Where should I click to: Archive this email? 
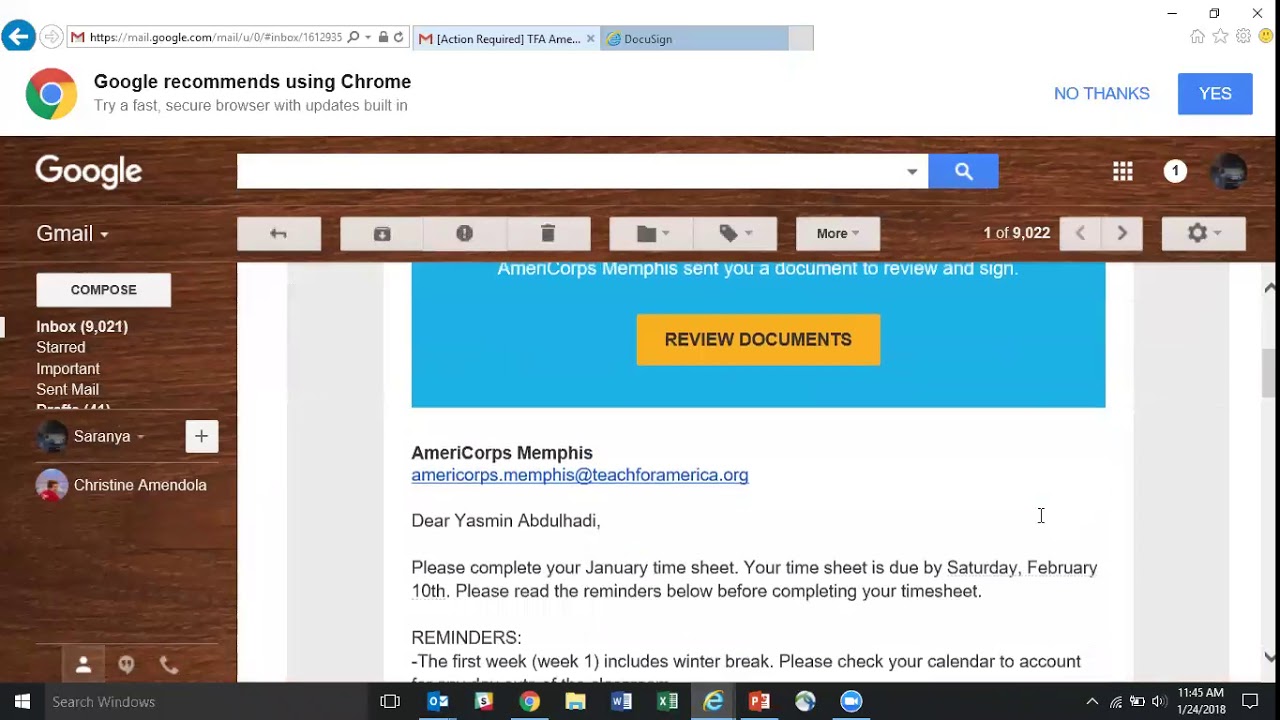click(x=382, y=233)
